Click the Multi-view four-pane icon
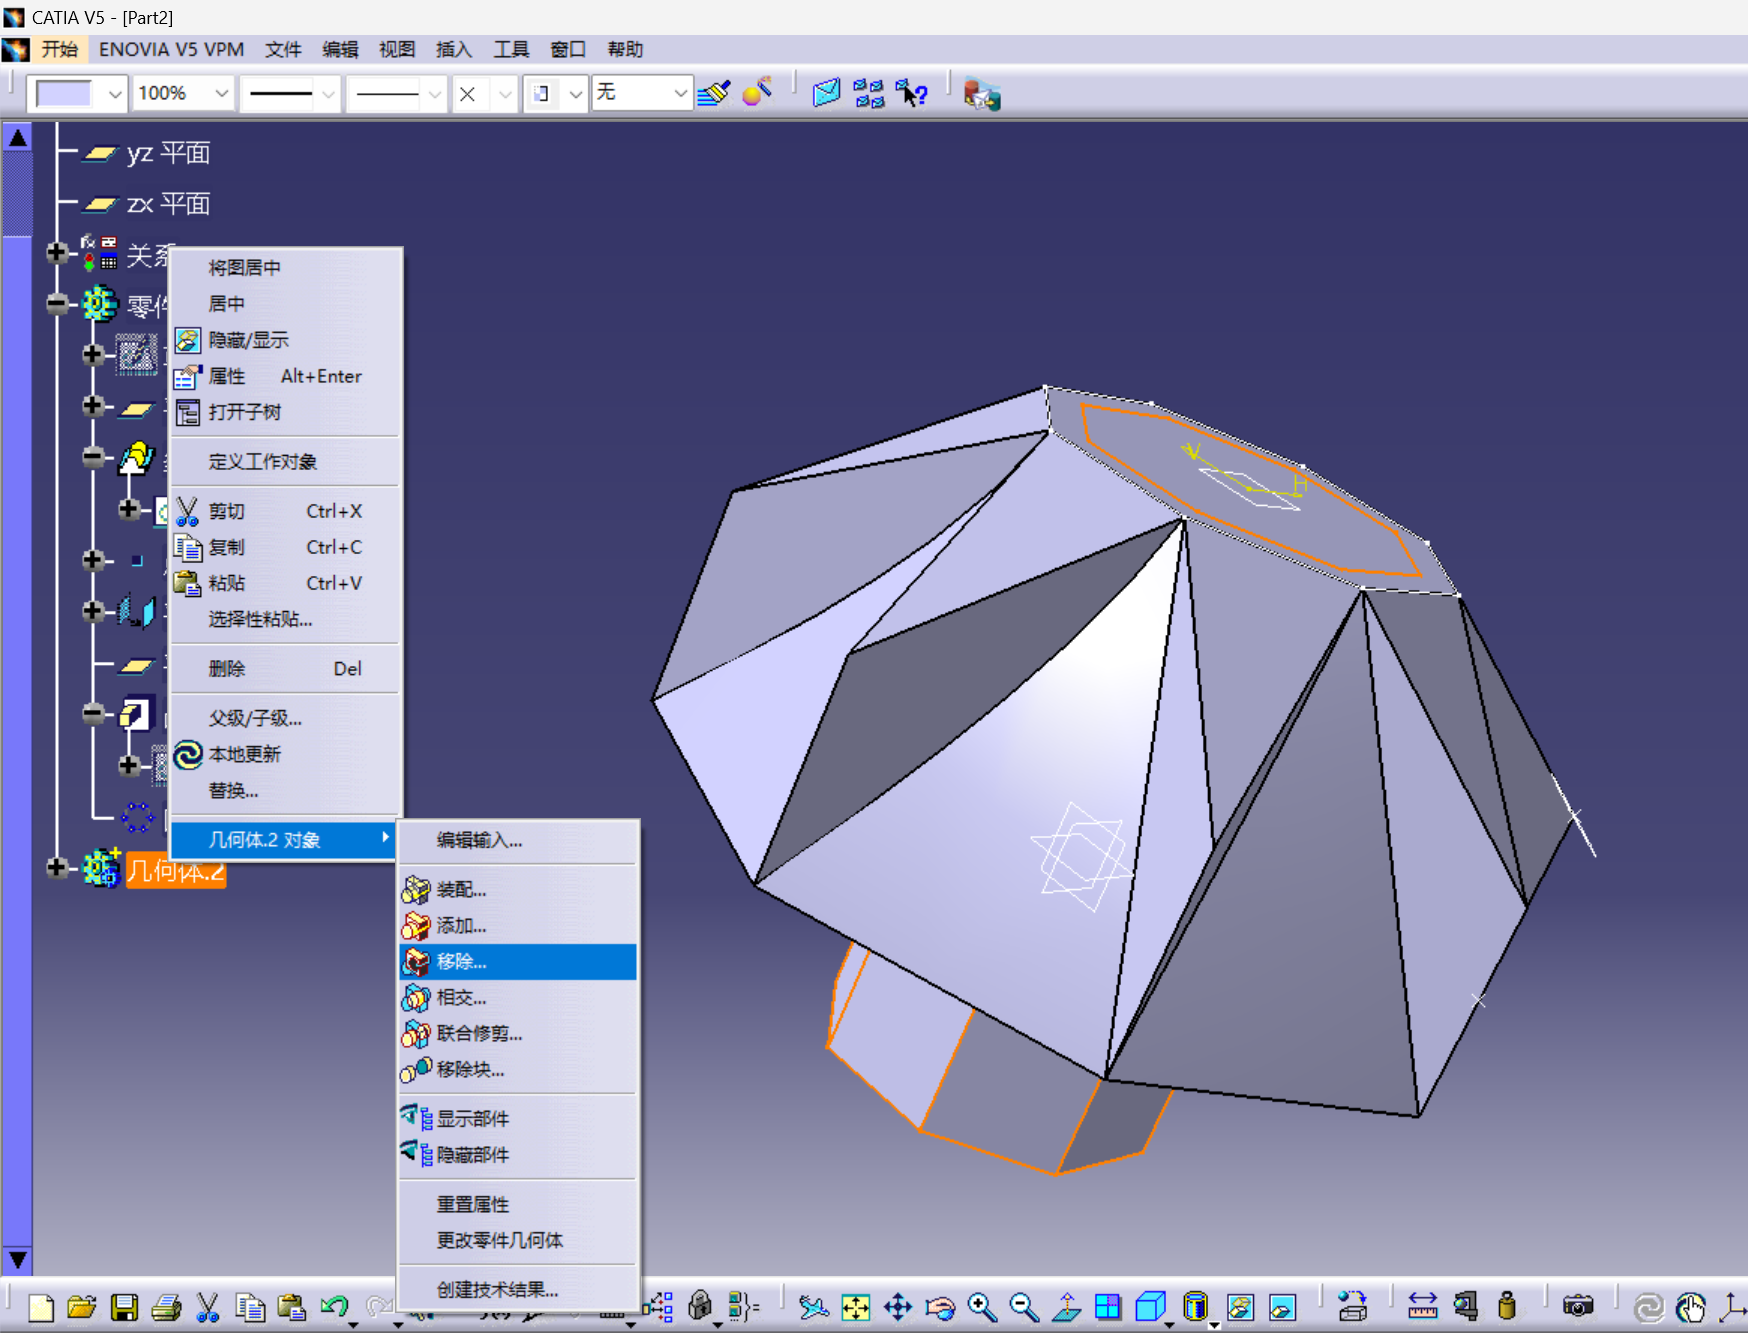The height and width of the screenshot is (1333, 1748). tap(1108, 1307)
